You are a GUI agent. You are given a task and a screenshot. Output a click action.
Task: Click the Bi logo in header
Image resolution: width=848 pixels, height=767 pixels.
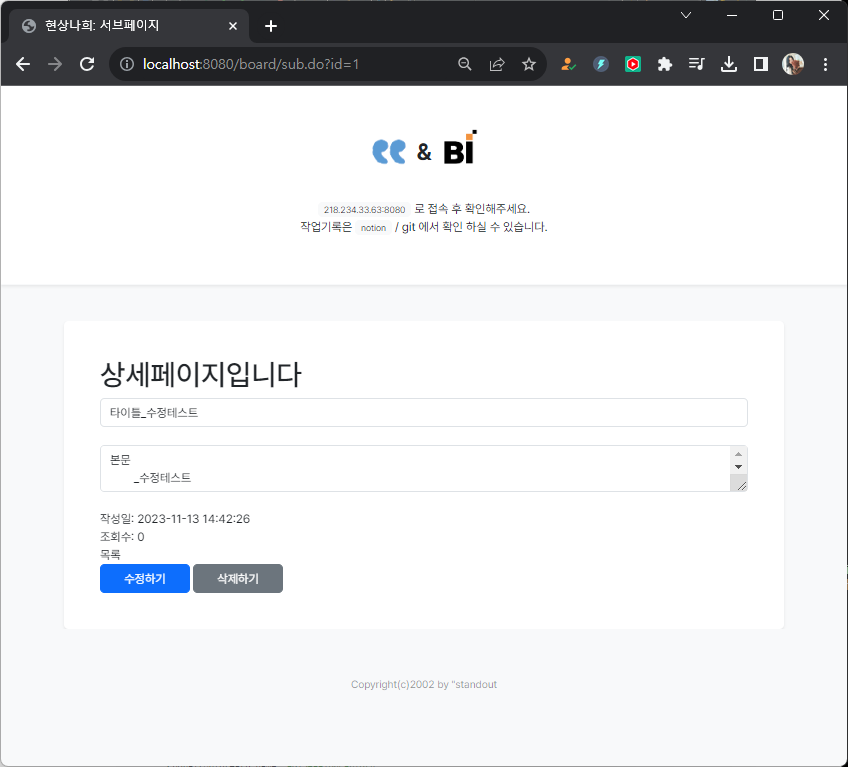click(x=460, y=147)
